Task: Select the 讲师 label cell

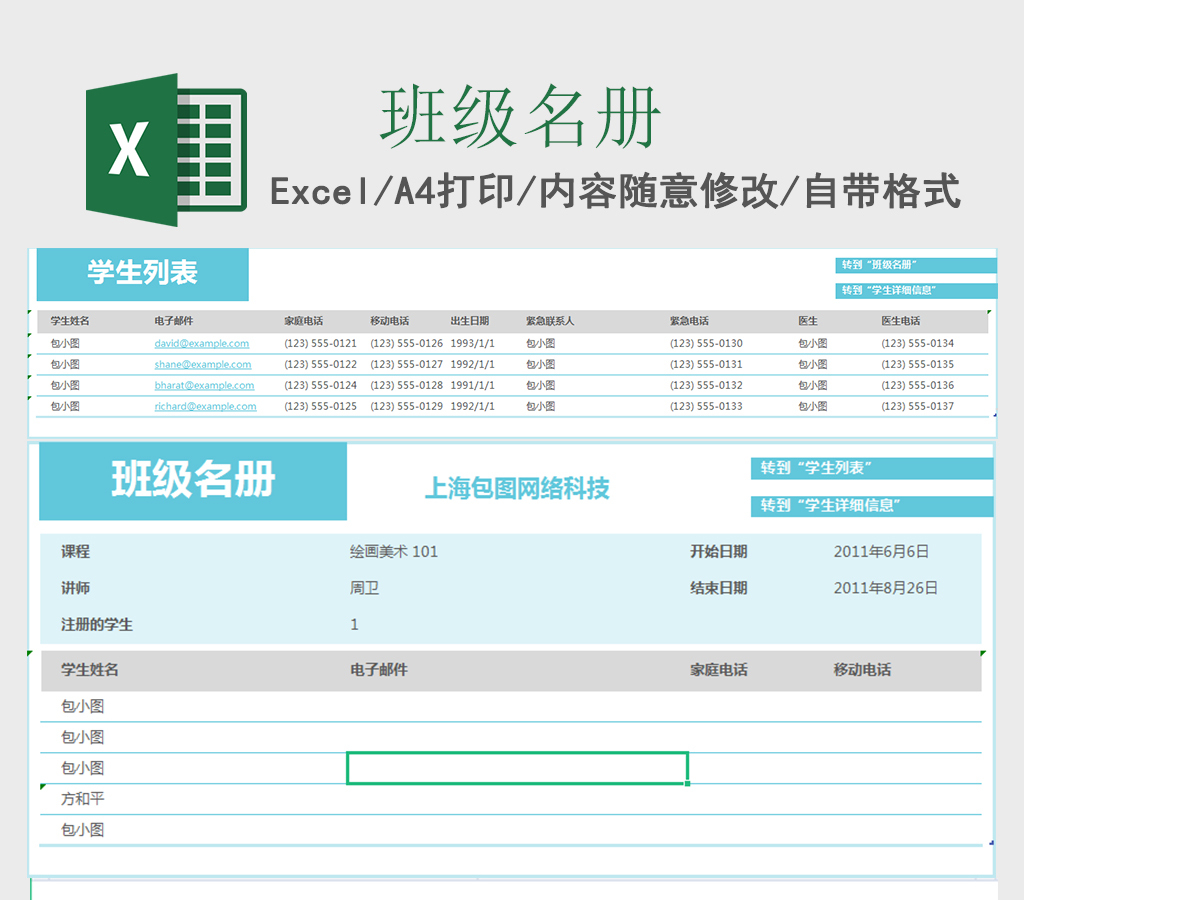Action: 75,588
